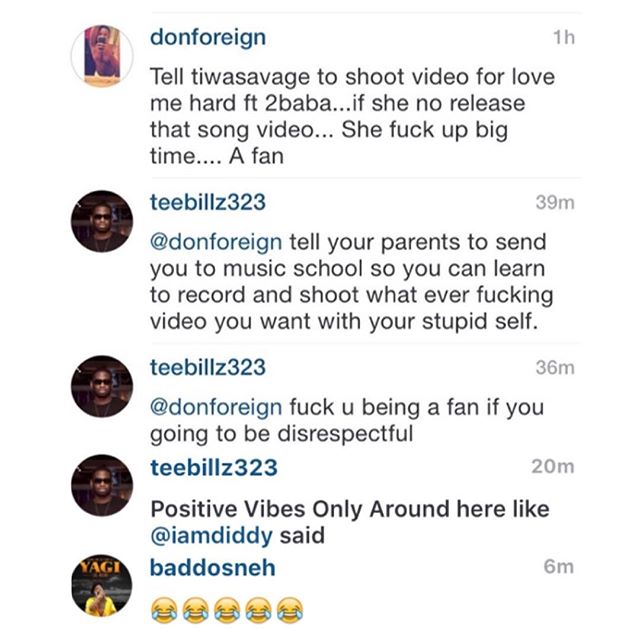The image size is (640, 640).
Task: Open baddosneh's YAGI profile picture
Action: (102, 586)
